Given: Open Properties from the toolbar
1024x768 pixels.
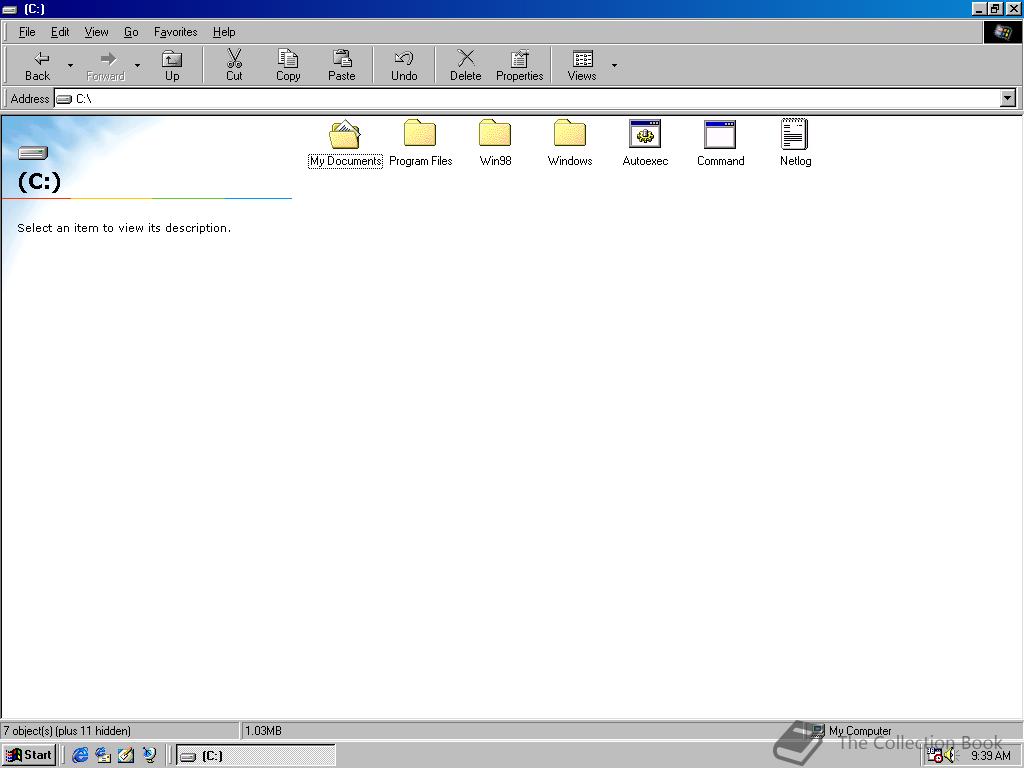Looking at the screenshot, I should (520, 65).
